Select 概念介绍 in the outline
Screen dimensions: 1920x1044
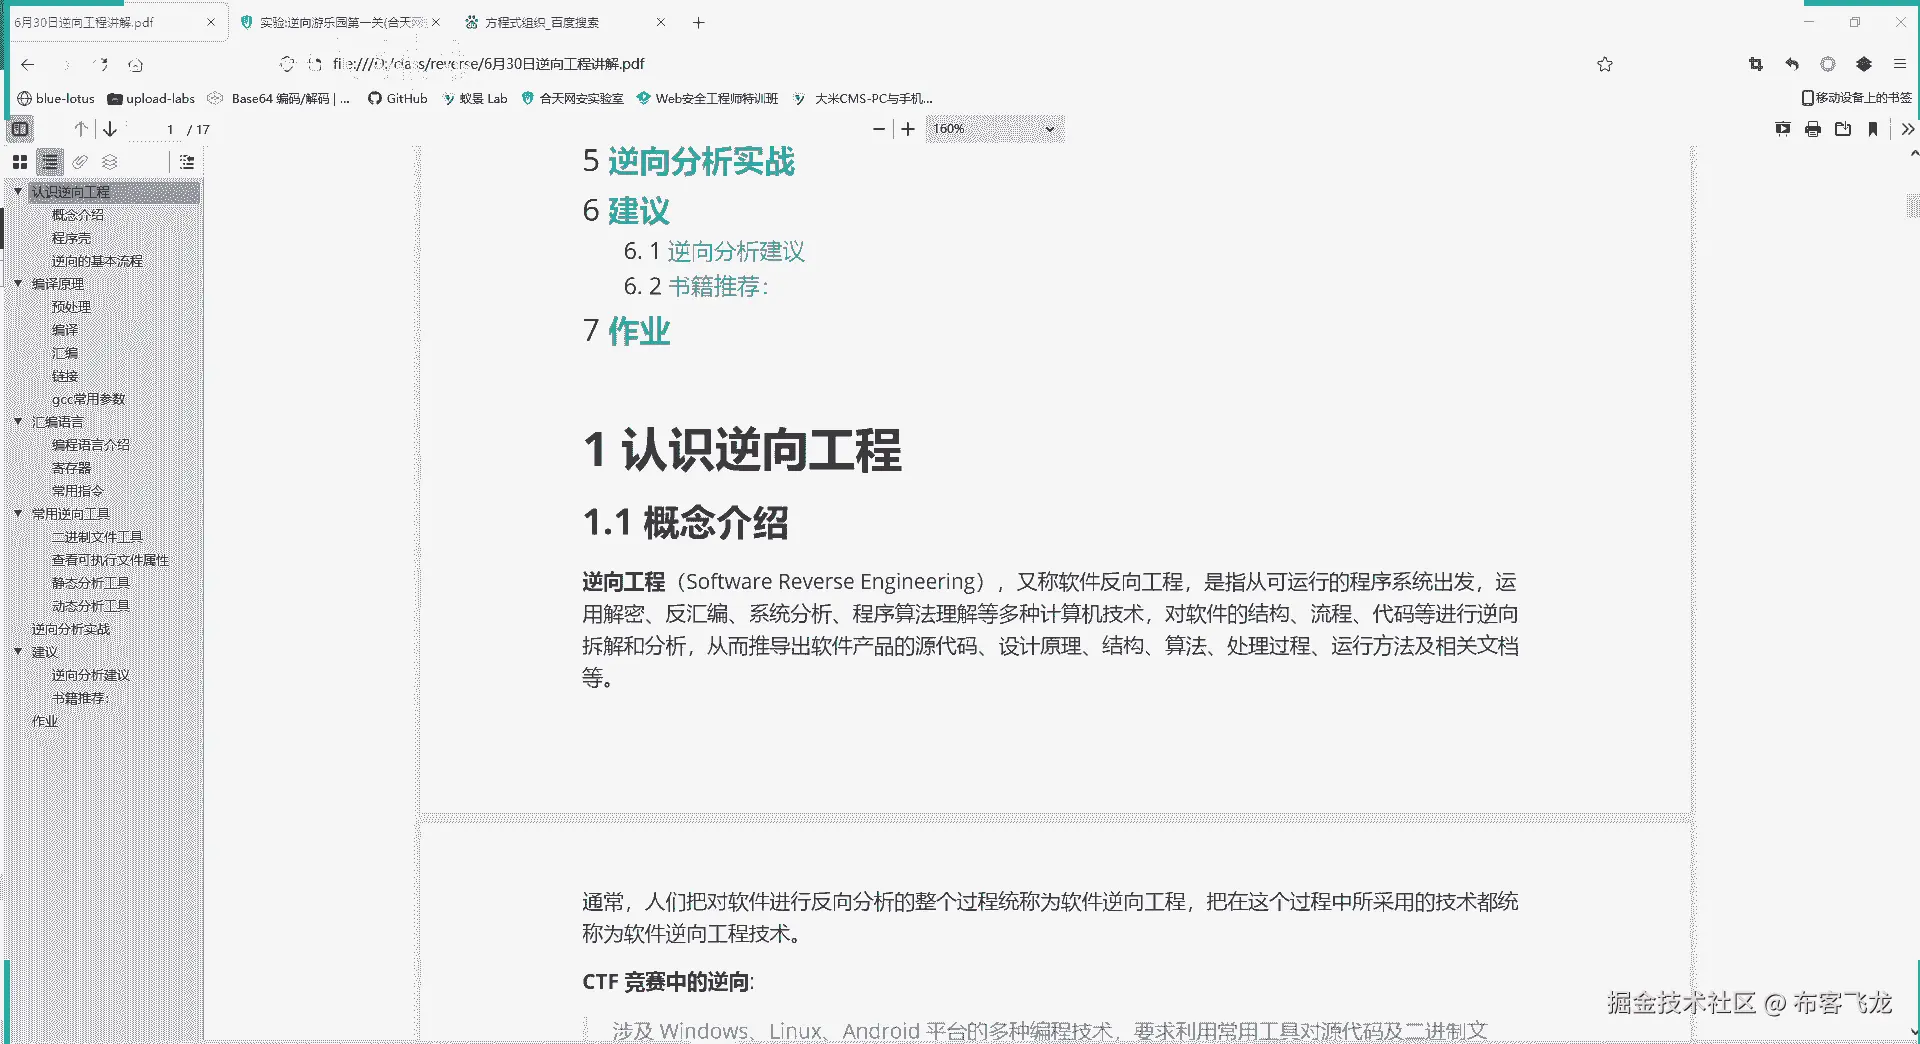[x=78, y=215]
